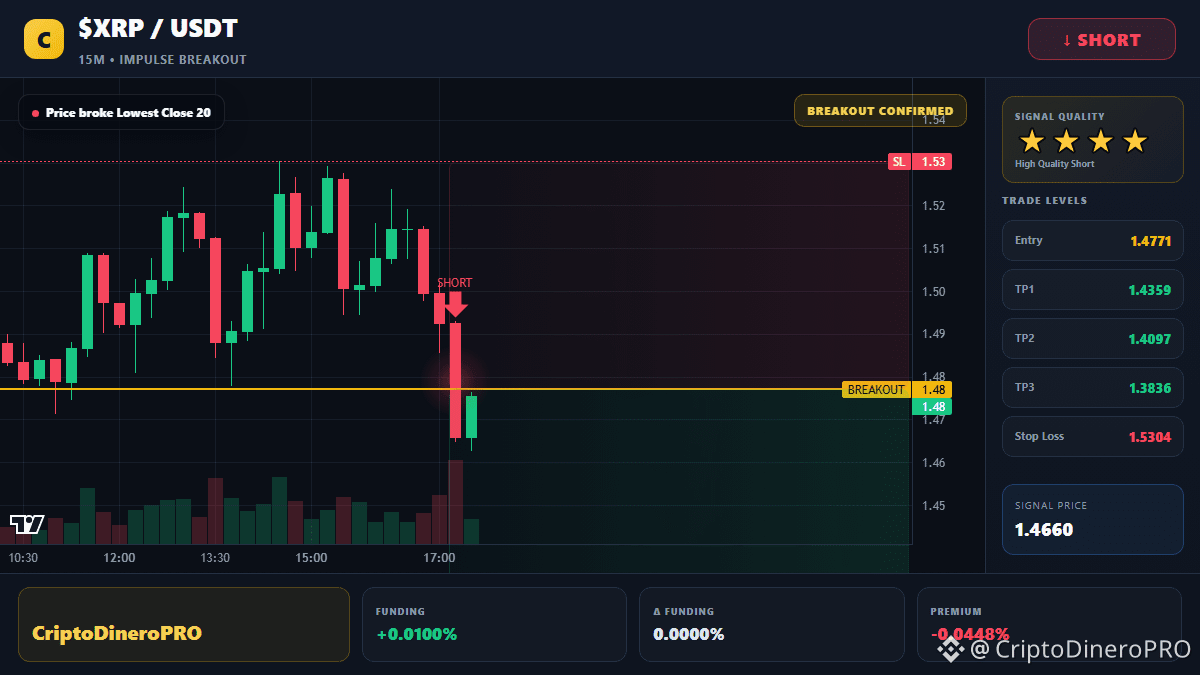Click the 15M Impulse Breakout subtitle
Viewport: 1200px width, 675px height.
[x=162, y=60]
